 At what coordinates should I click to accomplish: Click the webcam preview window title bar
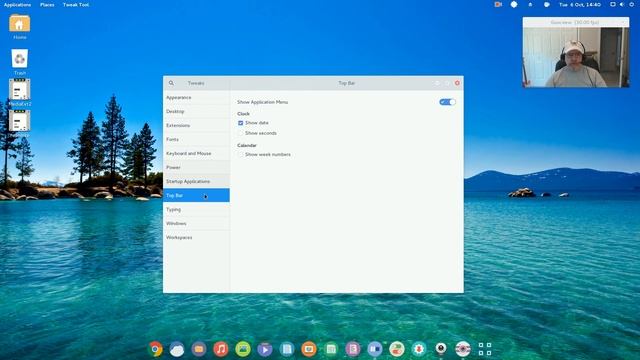[x=576, y=22]
